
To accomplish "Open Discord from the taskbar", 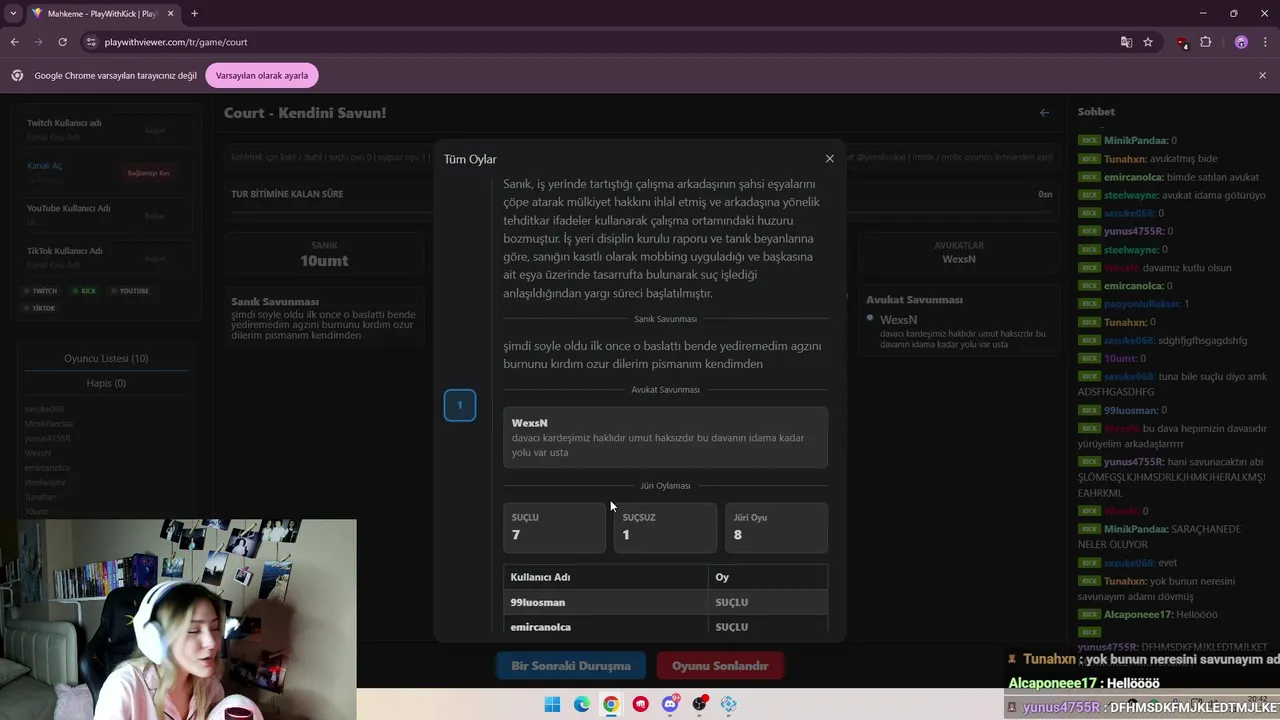I will [670, 704].
